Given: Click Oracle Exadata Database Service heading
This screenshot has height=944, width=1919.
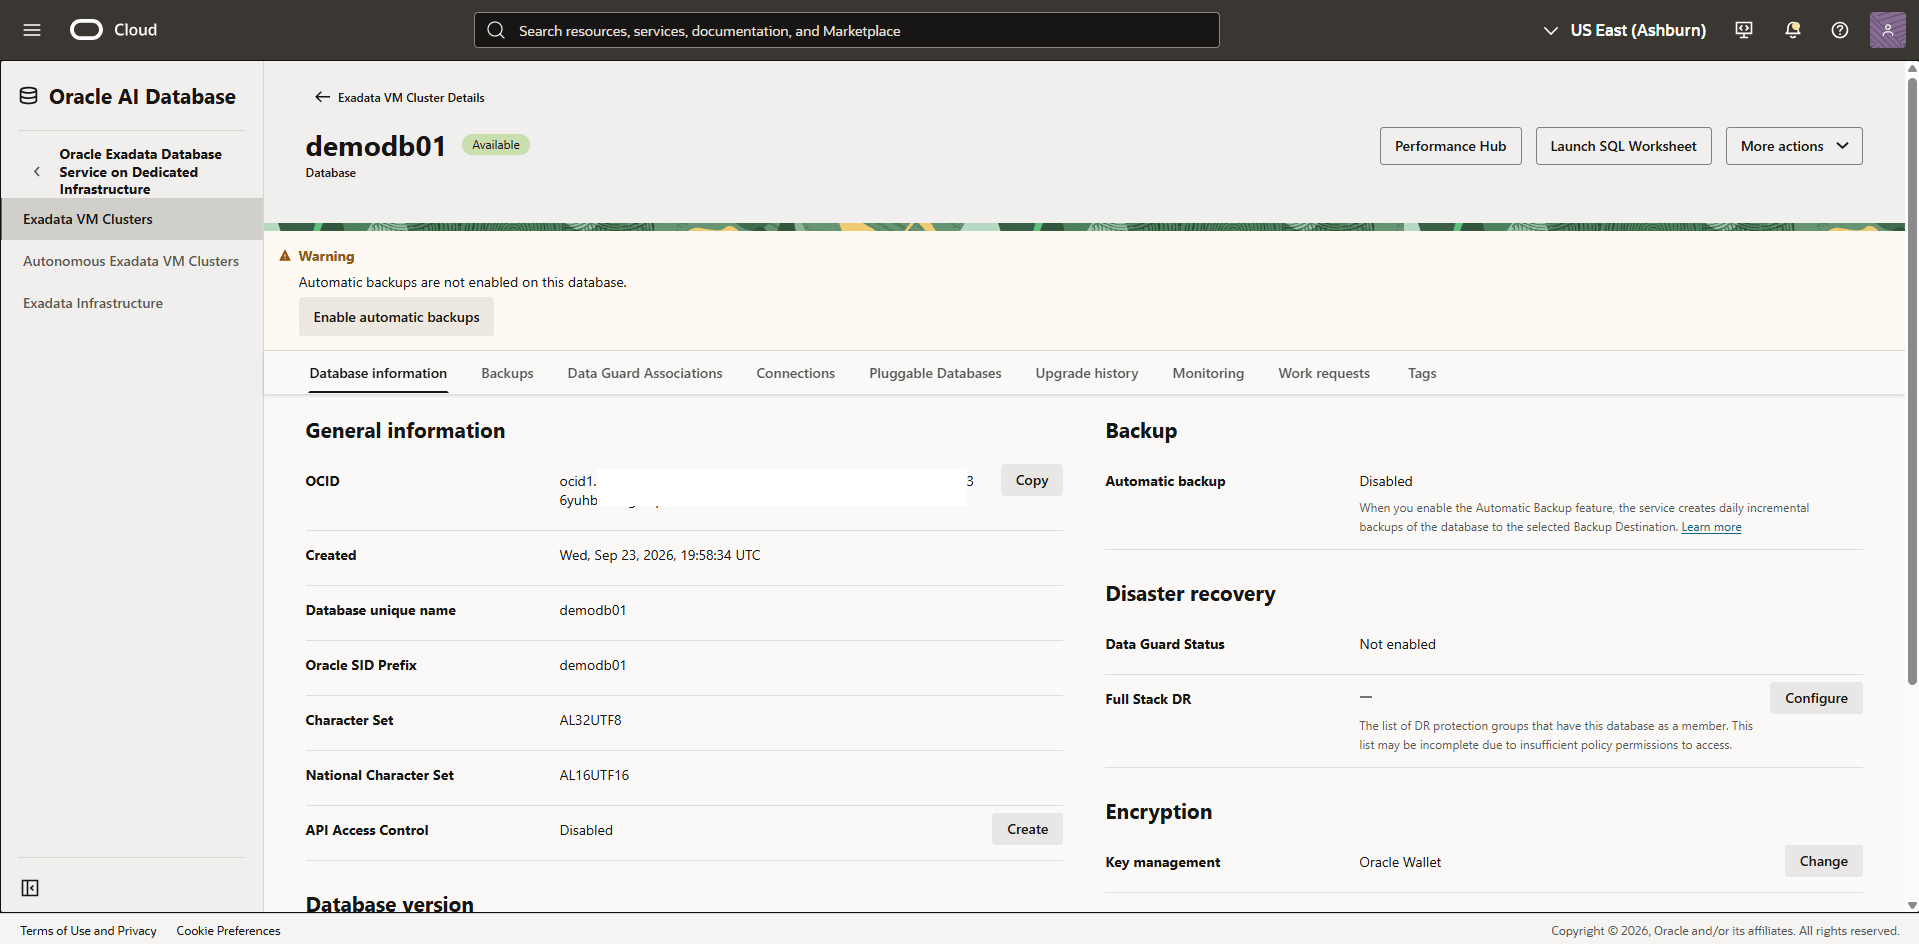Looking at the screenshot, I should pos(140,171).
